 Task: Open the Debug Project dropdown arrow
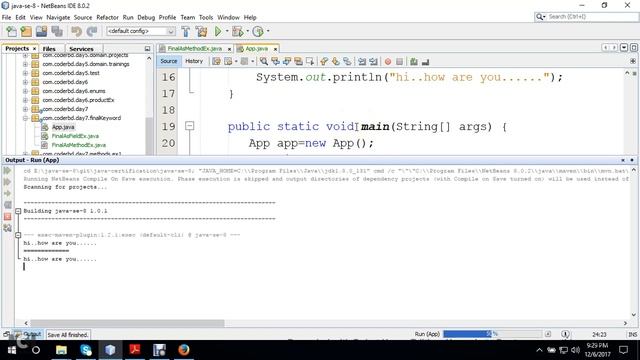coord(247,31)
